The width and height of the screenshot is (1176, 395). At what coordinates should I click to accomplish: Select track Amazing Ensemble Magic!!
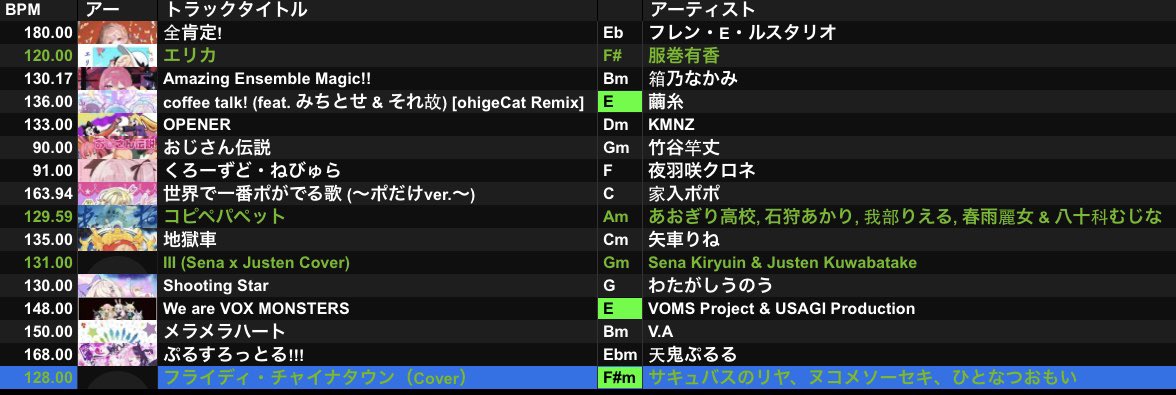pos(267,79)
